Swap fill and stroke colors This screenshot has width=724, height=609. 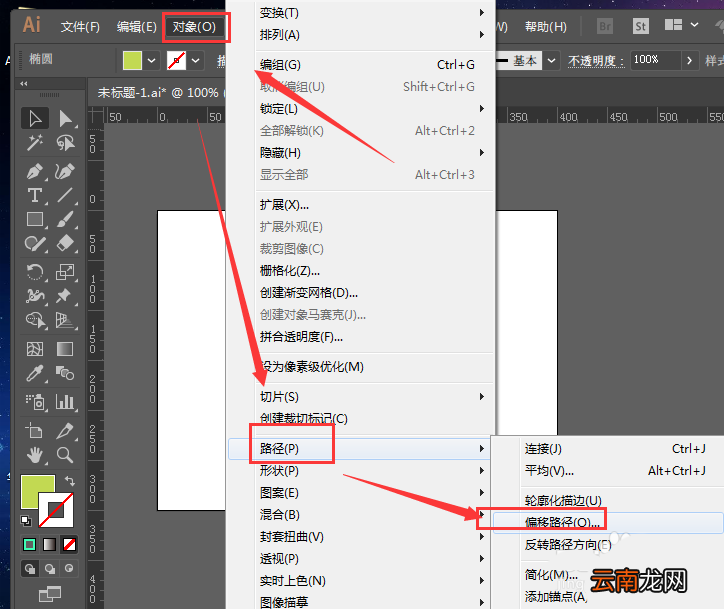70,481
